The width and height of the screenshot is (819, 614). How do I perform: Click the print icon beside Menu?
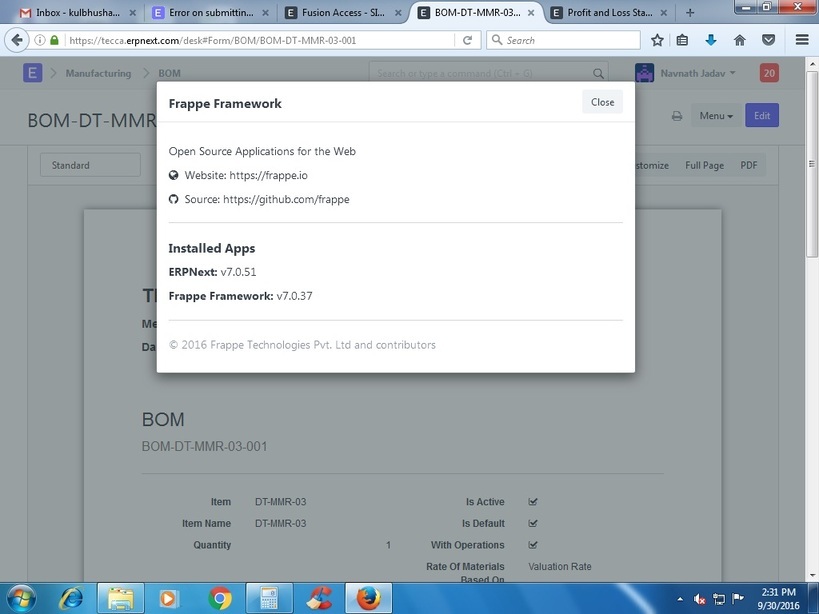pyautogui.click(x=677, y=116)
